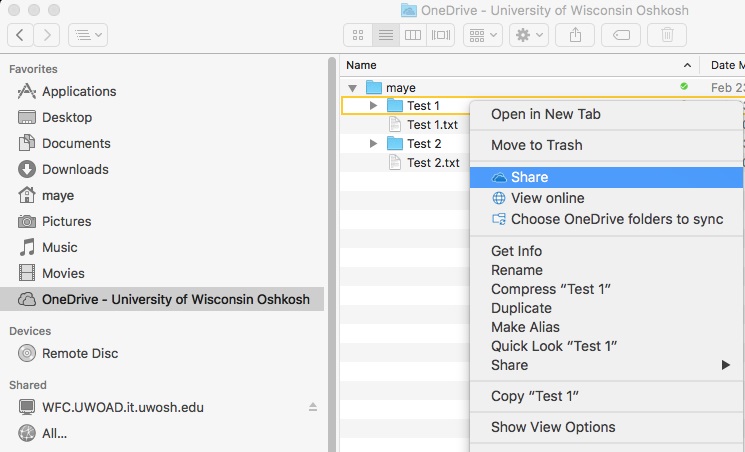Viewport: 745px width, 452px height.
Task: Open Music in the sidebar
Action: (47, 248)
